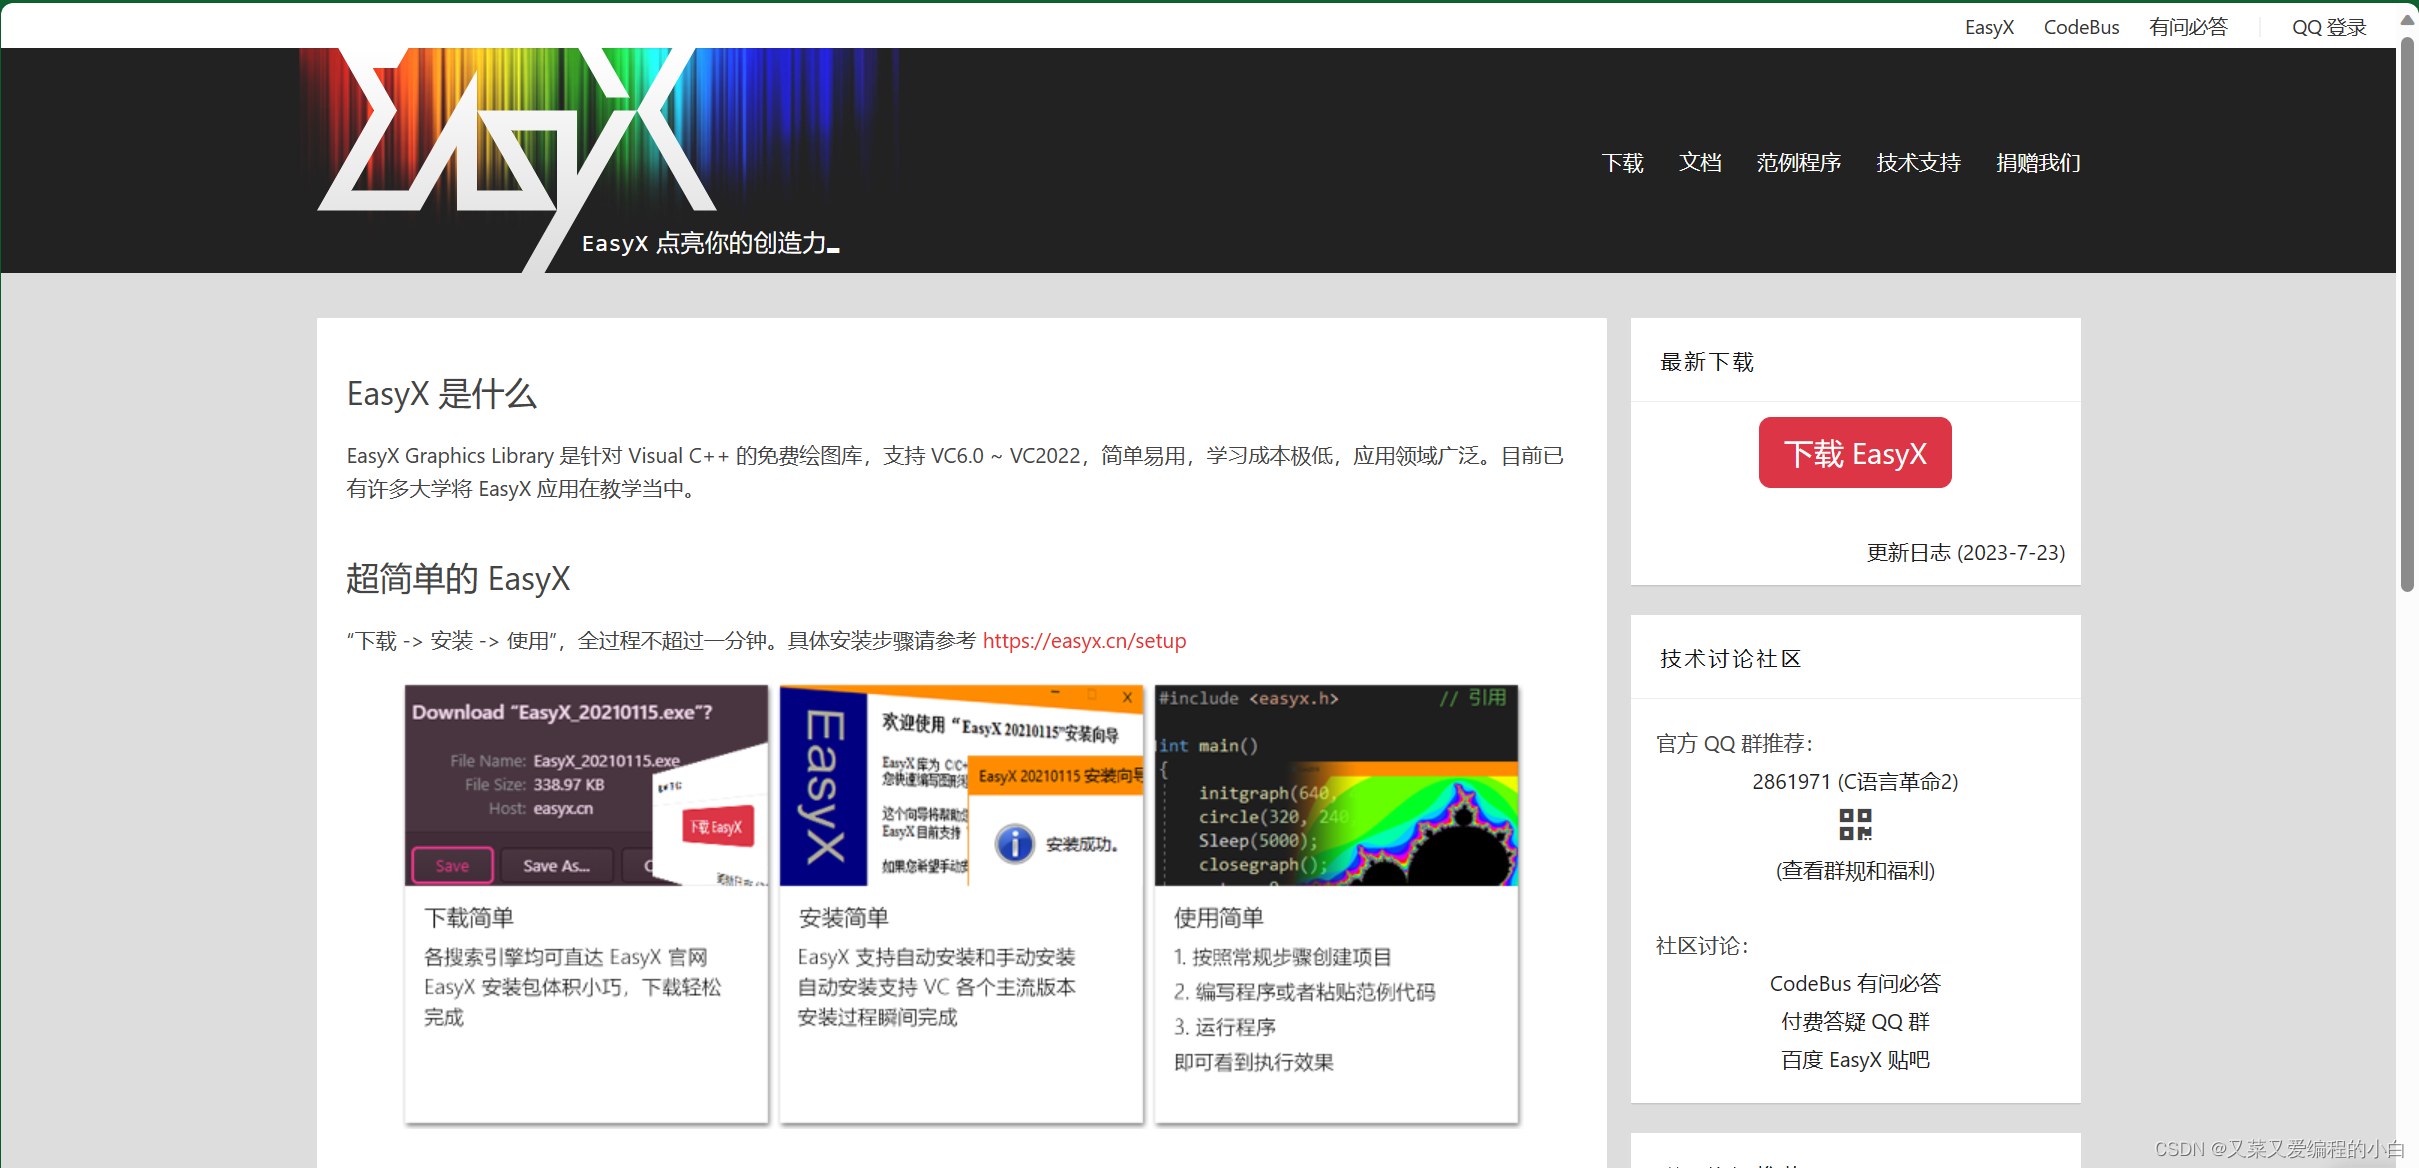Select 范例程序 in the header menu
2419x1168 pixels.
click(x=1798, y=162)
